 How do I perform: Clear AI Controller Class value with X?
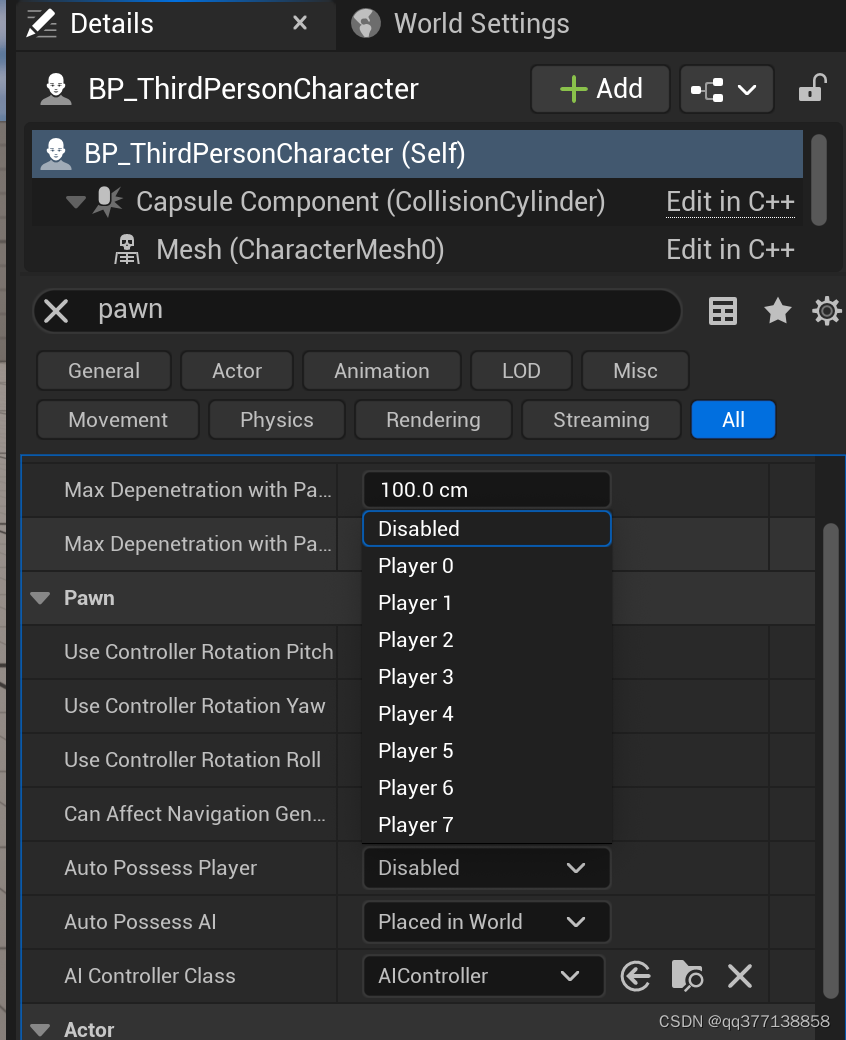coord(740,976)
